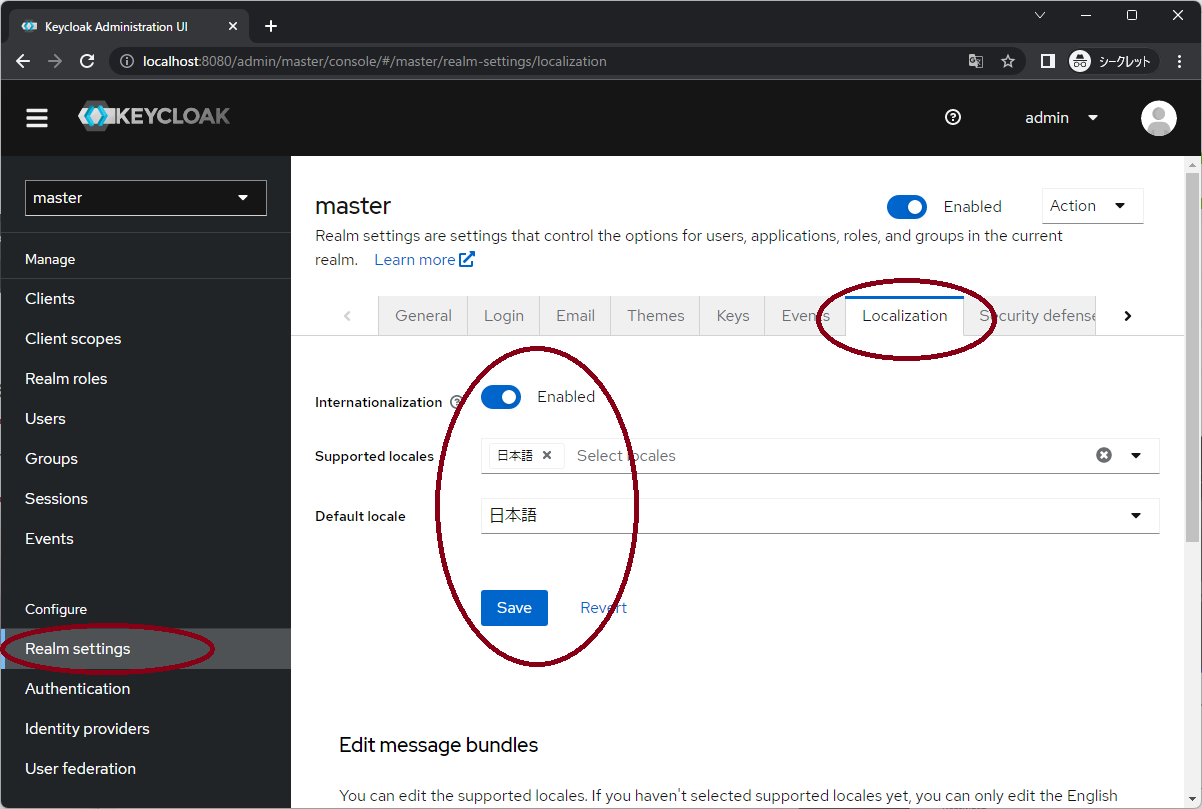Click the help icon next to Internationalization
This screenshot has width=1202, height=809.
pyautogui.click(x=457, y=402)
